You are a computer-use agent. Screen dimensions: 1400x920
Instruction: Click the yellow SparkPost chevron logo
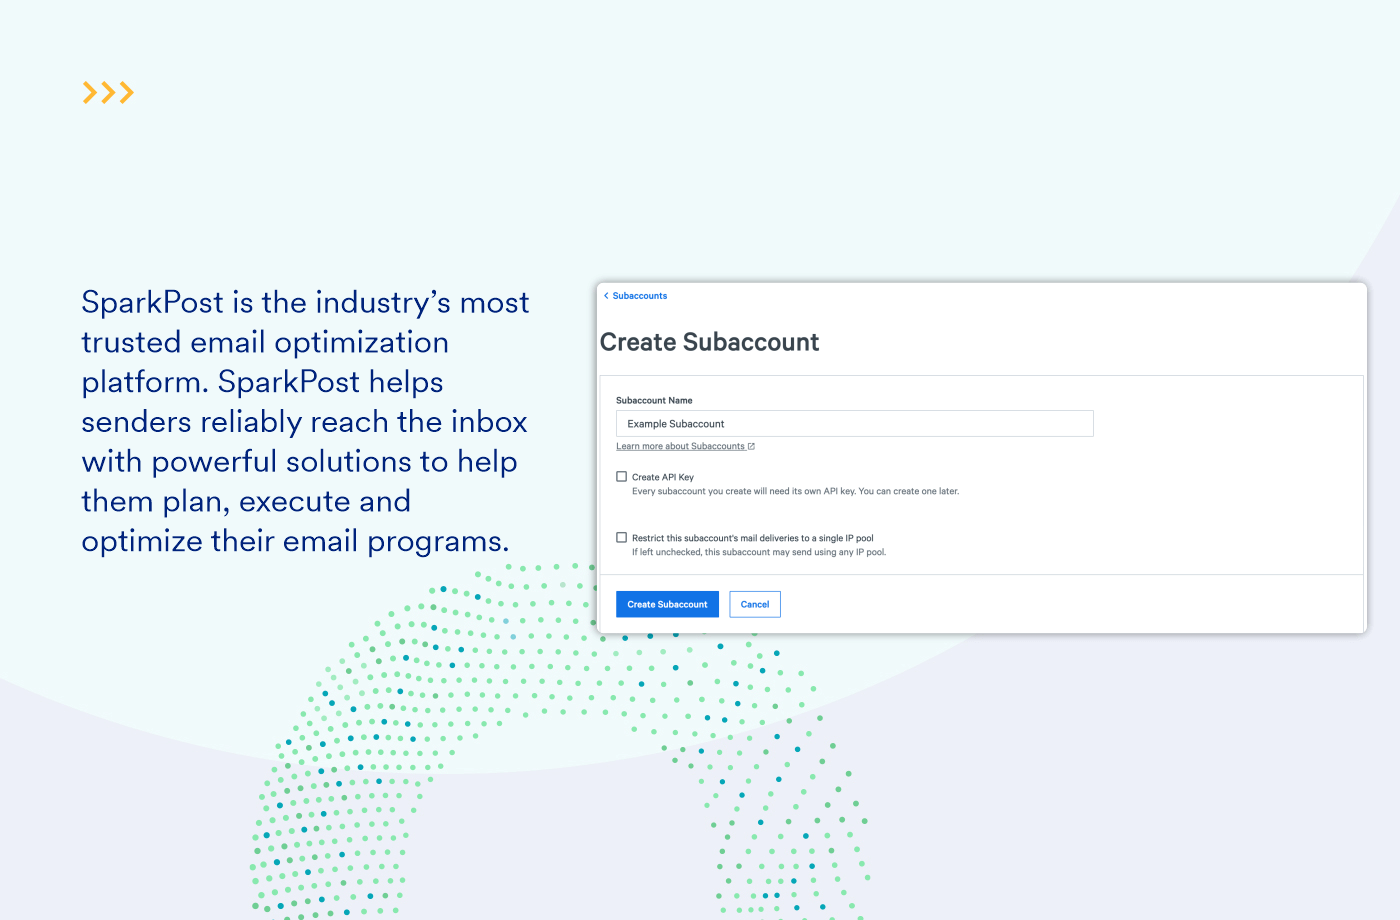pos(107,92)
